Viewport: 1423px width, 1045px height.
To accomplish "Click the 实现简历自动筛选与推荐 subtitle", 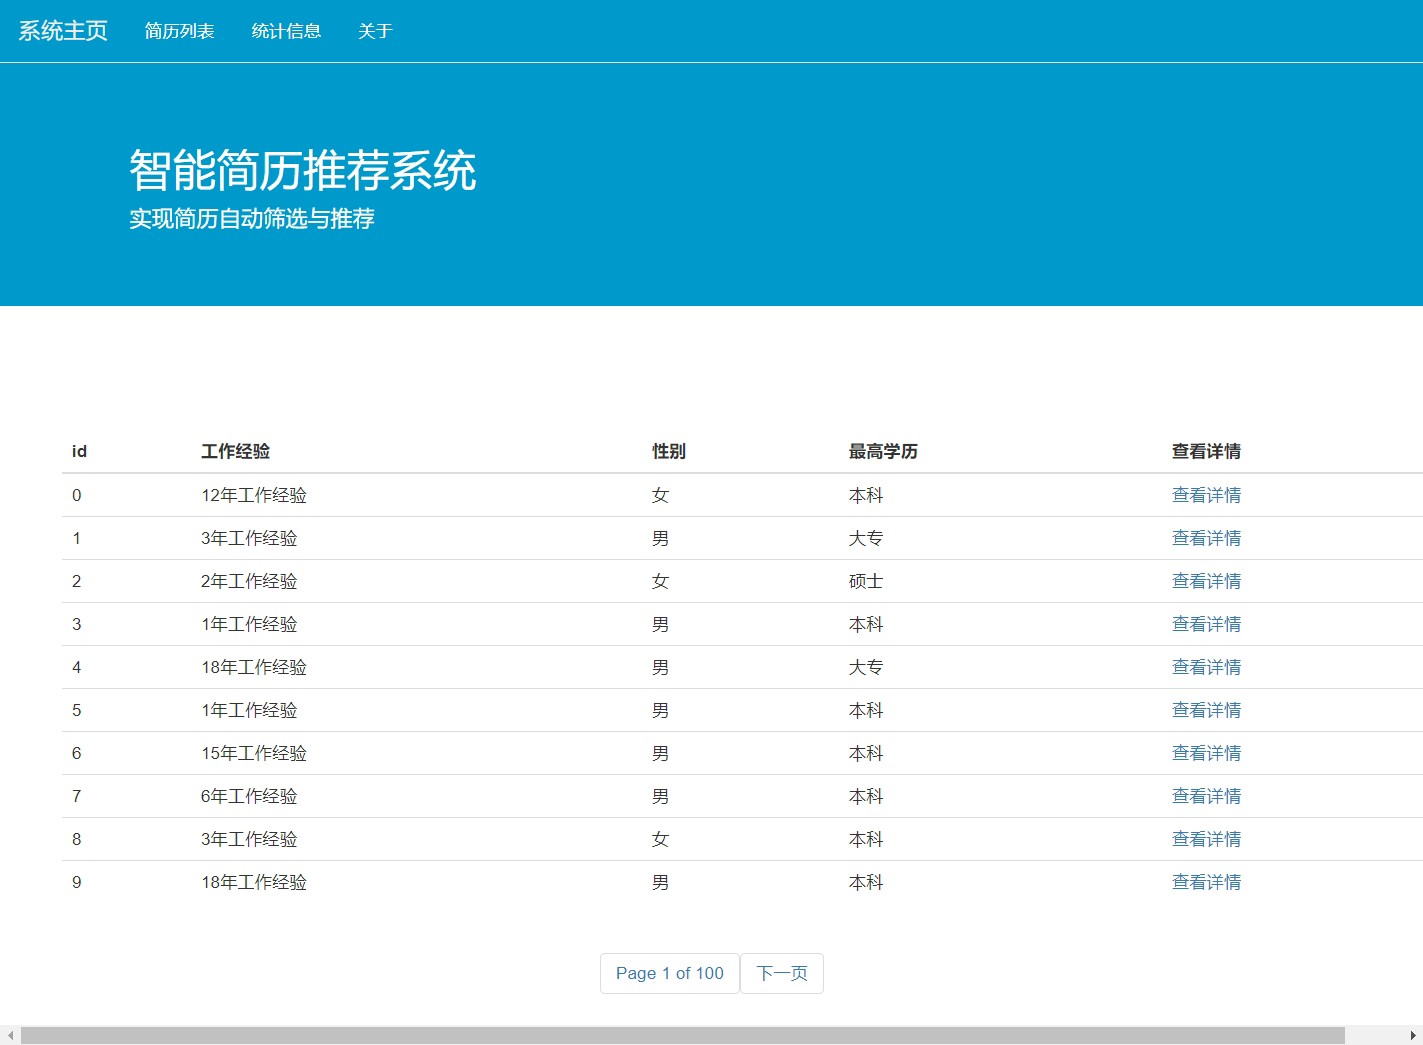I will (x=252, y=219).
